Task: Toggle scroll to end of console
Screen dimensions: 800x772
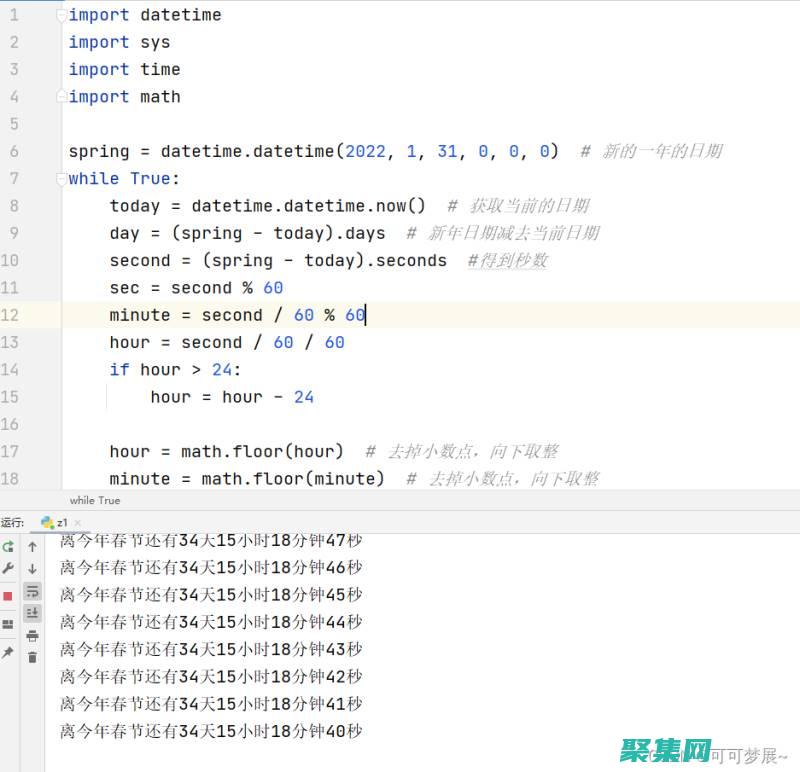Action: 32,613
